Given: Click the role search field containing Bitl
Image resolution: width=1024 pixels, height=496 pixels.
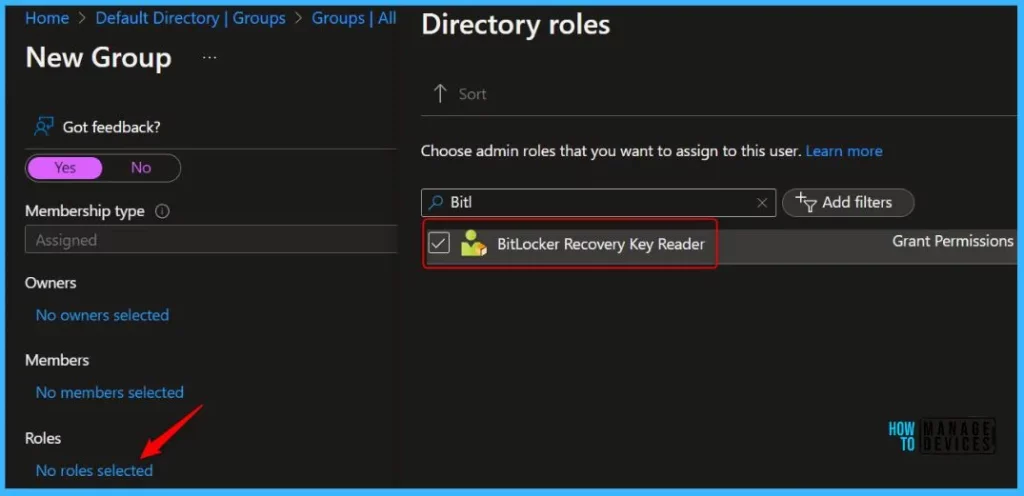Looking at the screenshot, I should (x=598, y=202).
